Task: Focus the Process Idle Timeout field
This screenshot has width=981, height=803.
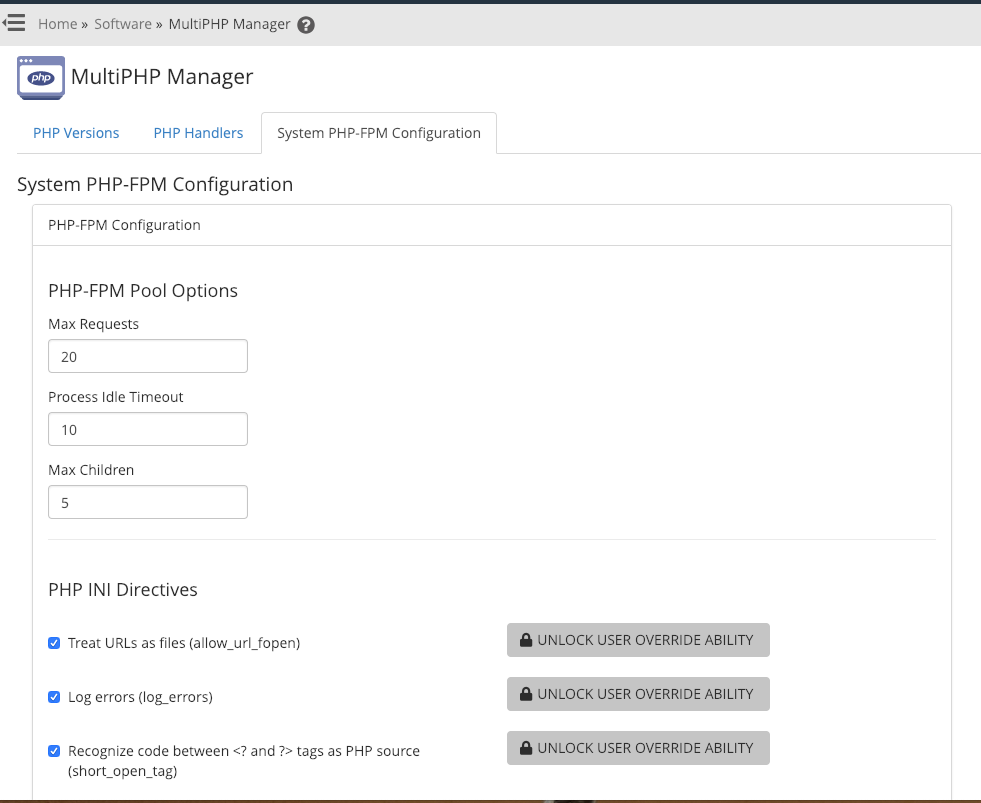Action: [x=148, y=430]
